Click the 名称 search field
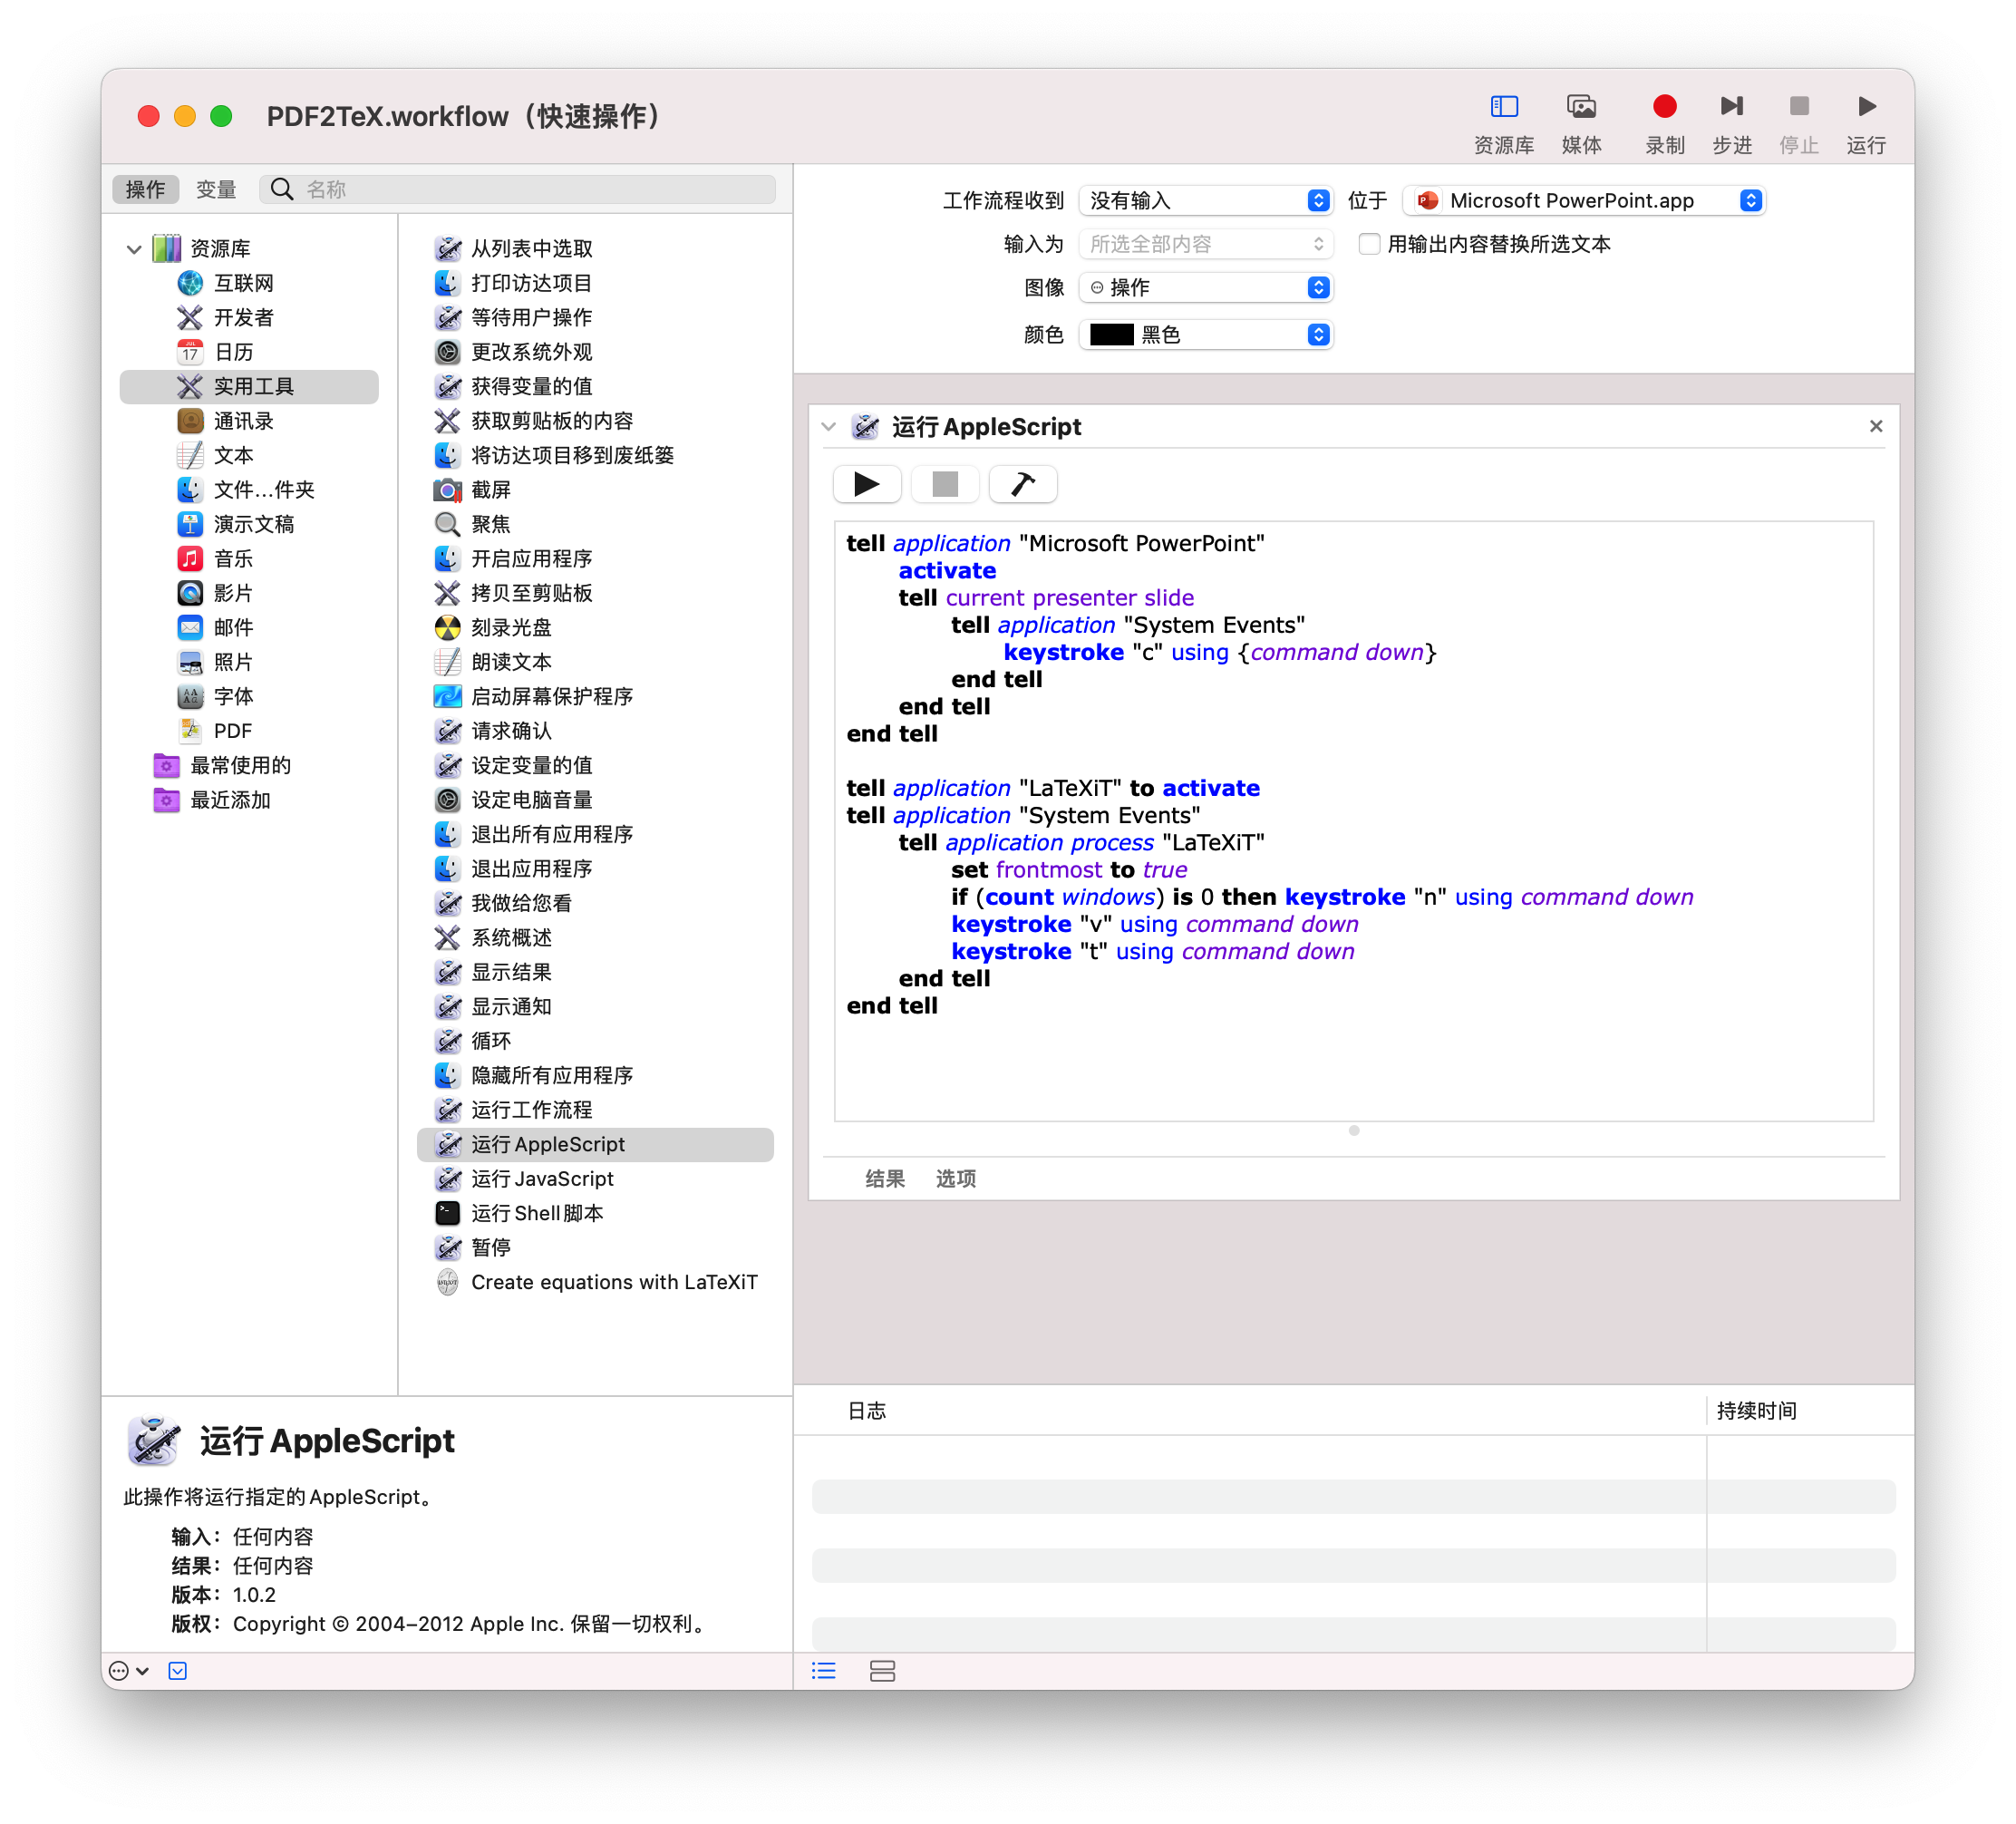2016x1824 pixels. (x=518, y=190)
